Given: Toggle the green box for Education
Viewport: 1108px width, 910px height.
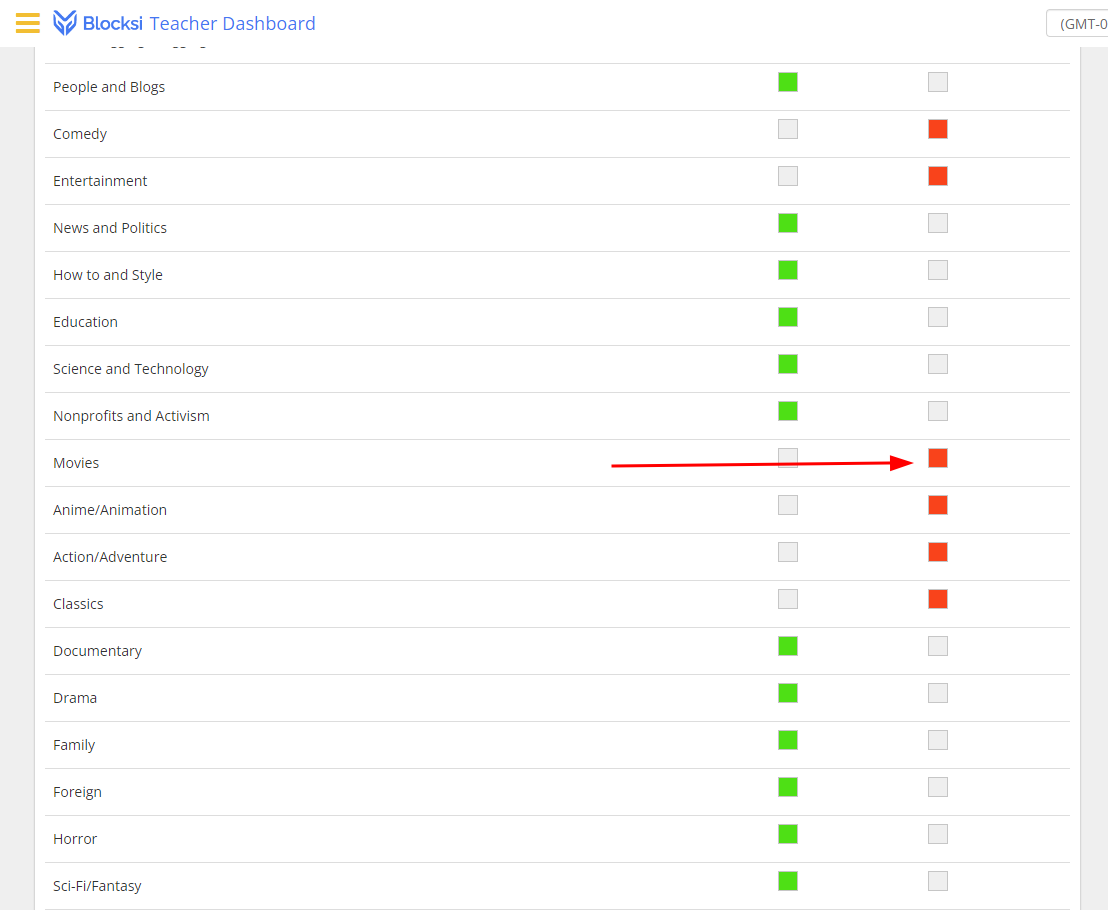Looking at the screenshot, I should 788,317.
